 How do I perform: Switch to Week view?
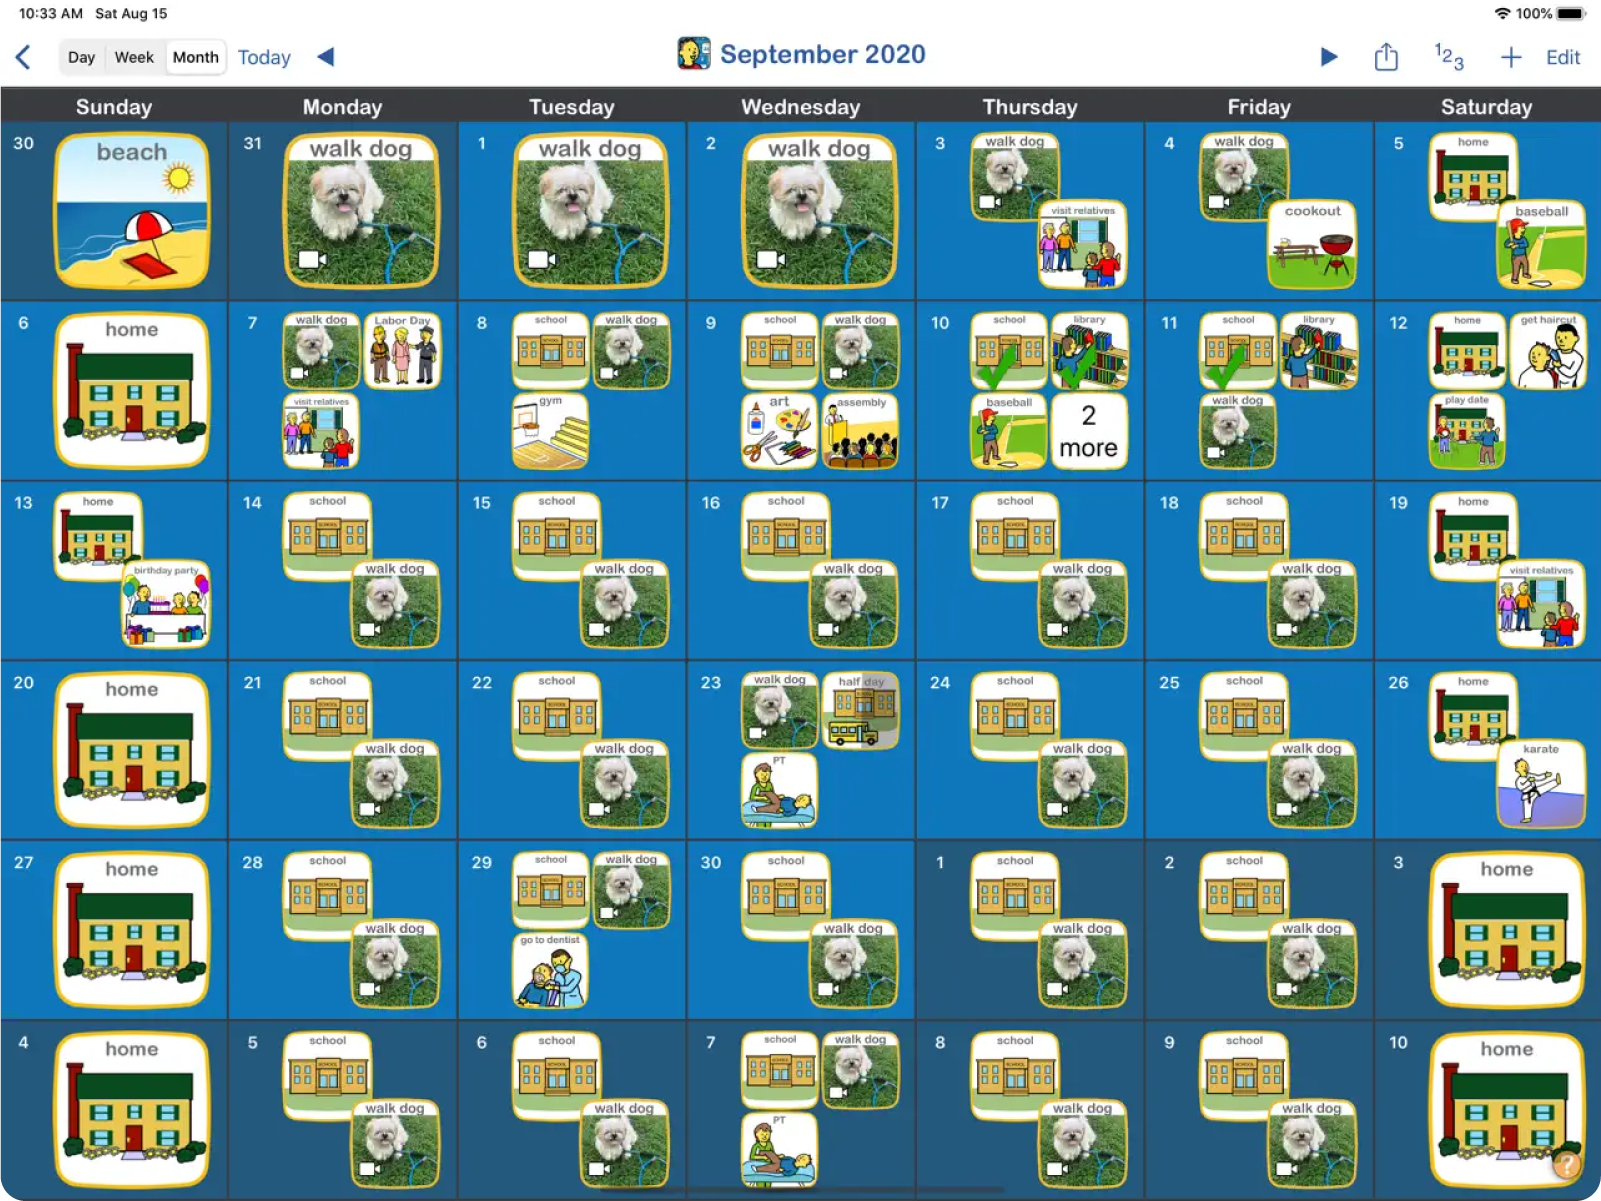pyautogui.click(x=134, y=57)
